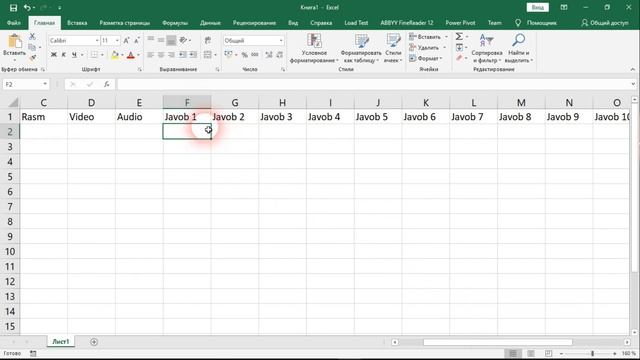Screen dimensions: 640x360
Task: Open the font size 11 dropdown
Action: coord(117,40)
